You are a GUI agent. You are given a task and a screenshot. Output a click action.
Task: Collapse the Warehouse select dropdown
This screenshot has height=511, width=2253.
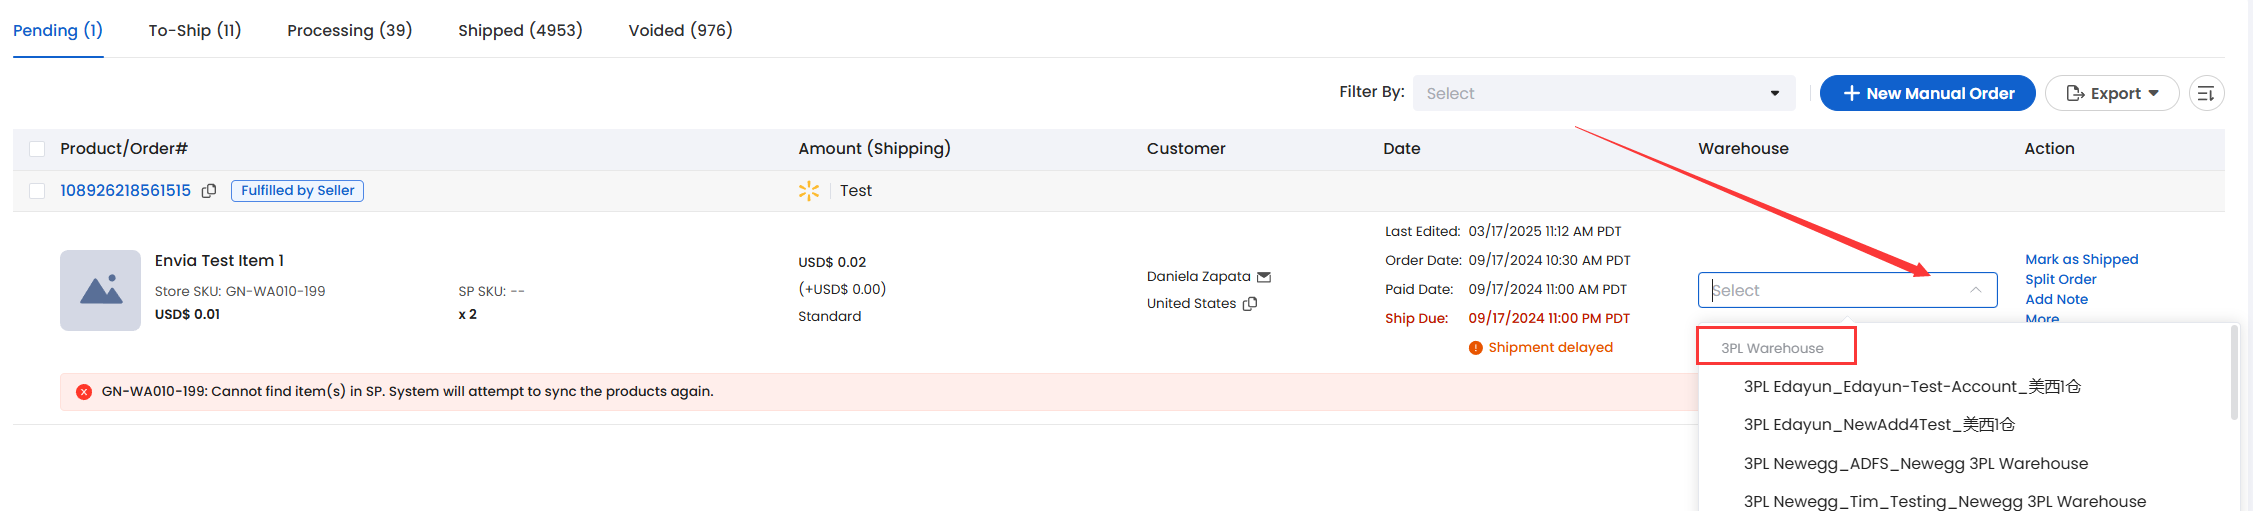1976,290
